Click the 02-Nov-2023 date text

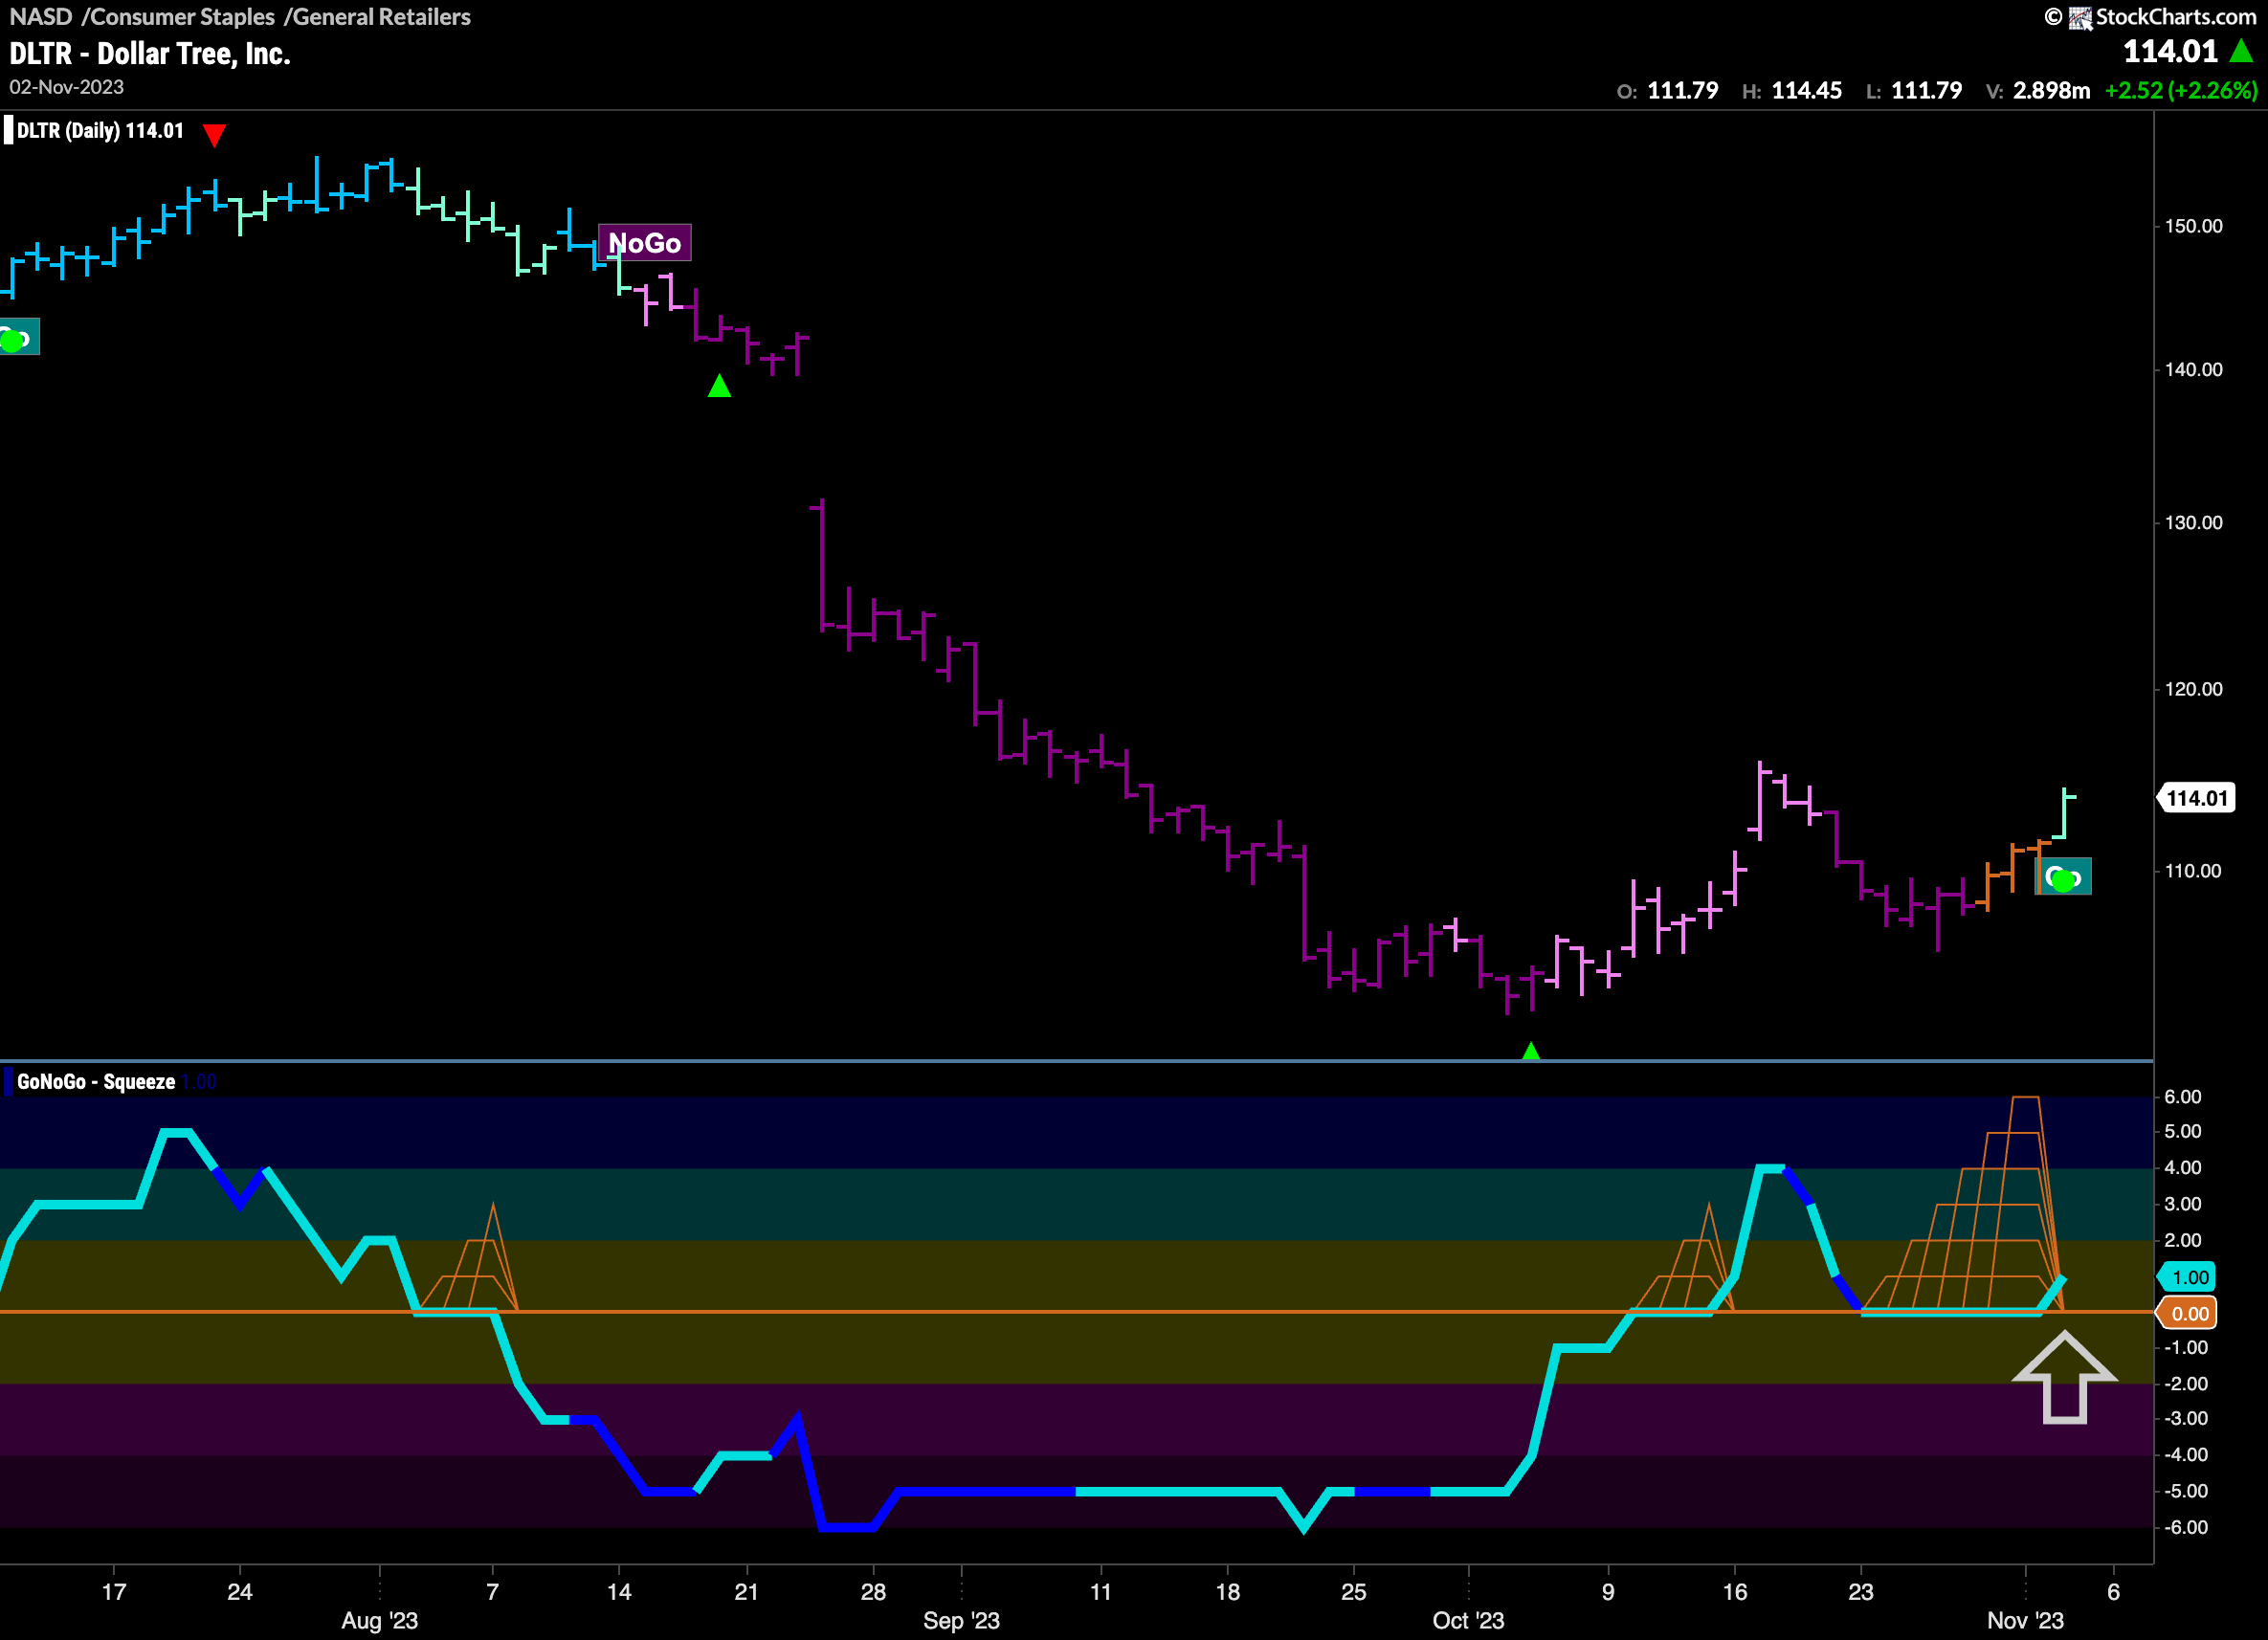point(67,87)
